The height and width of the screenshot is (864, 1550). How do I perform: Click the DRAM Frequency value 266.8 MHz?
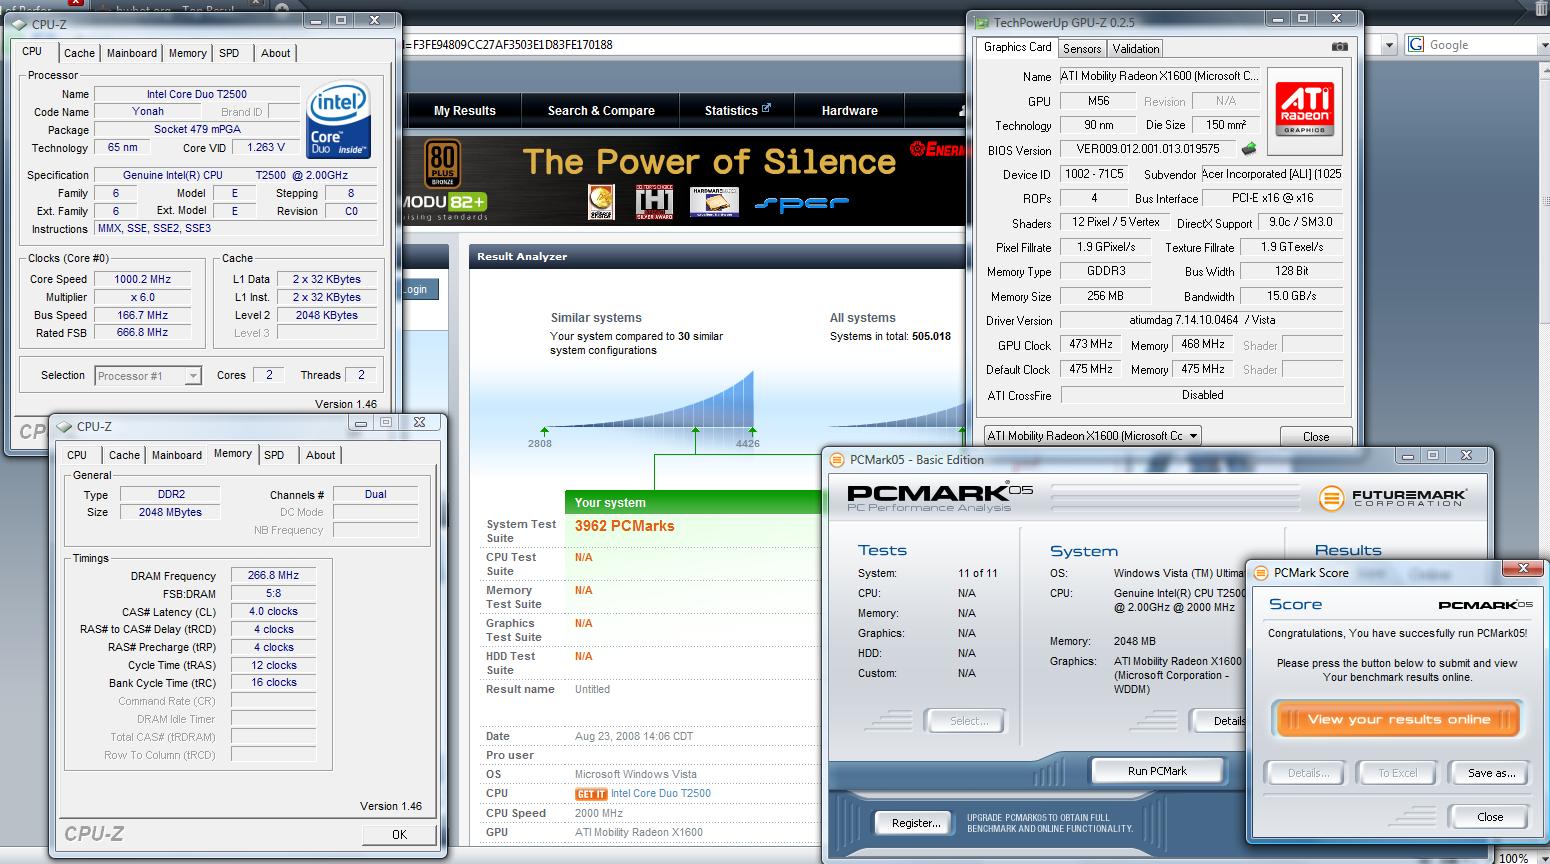click(273, 576)
